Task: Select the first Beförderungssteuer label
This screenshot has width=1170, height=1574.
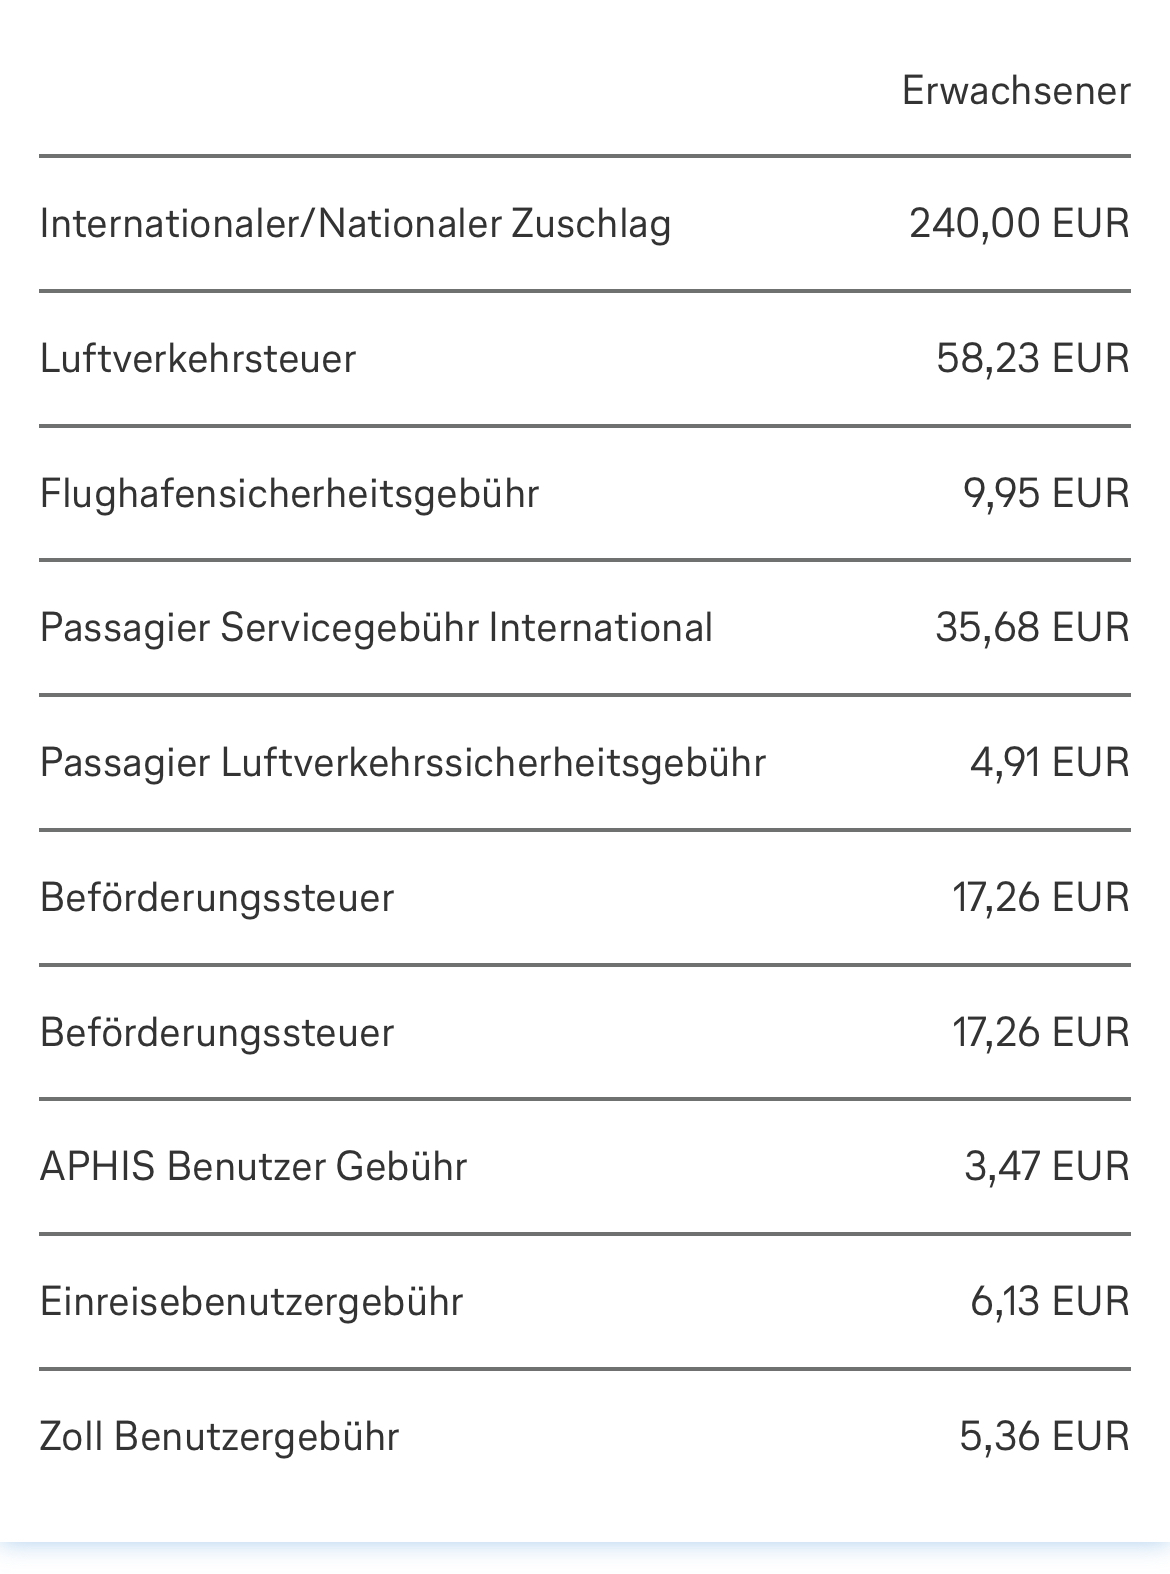Action: click(x=217, y=898)
